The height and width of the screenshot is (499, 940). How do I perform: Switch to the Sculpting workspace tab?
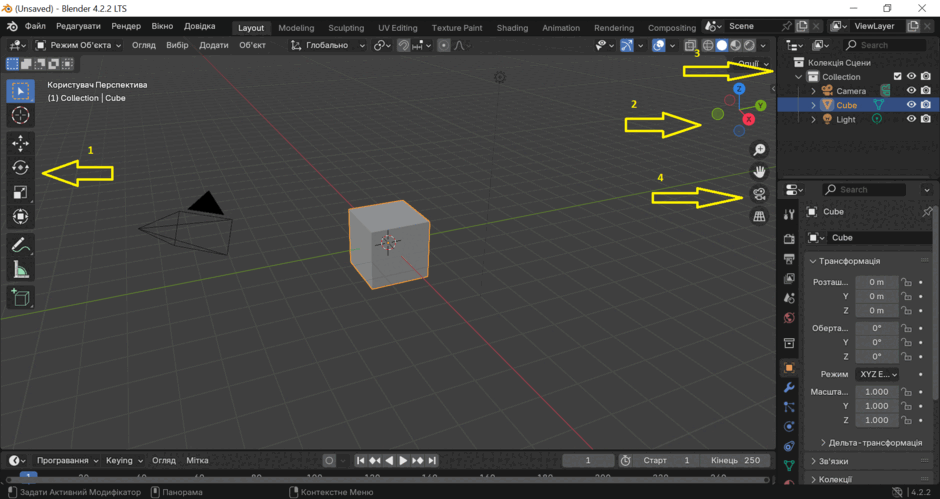[x=346, y=28]
